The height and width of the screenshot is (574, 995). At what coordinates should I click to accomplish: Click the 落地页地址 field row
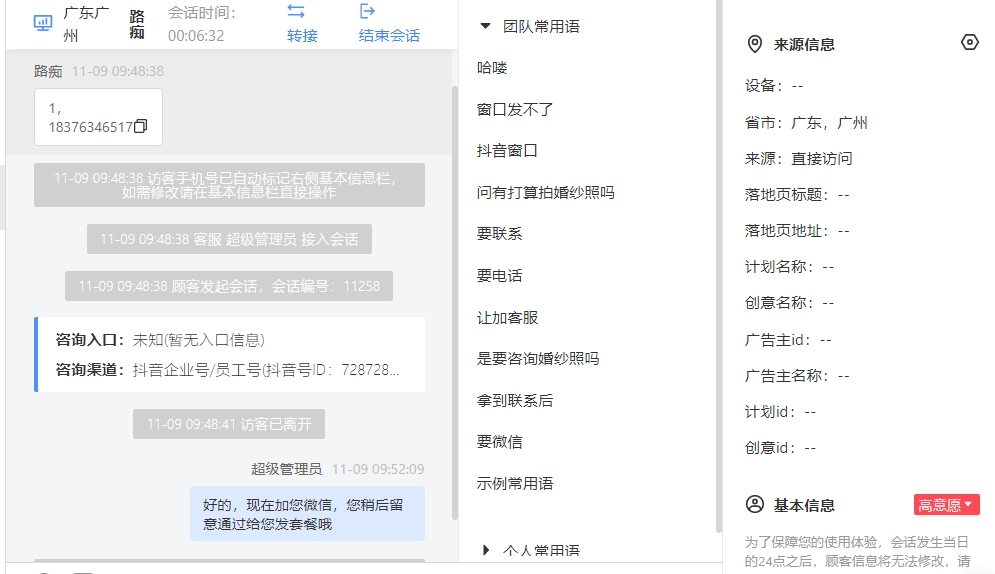tap(797, 231)
